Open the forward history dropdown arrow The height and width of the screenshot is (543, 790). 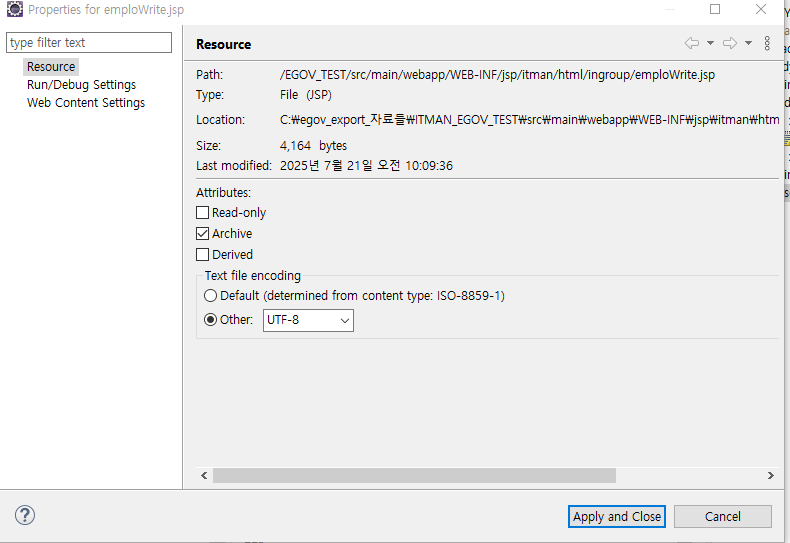[749, 43]
